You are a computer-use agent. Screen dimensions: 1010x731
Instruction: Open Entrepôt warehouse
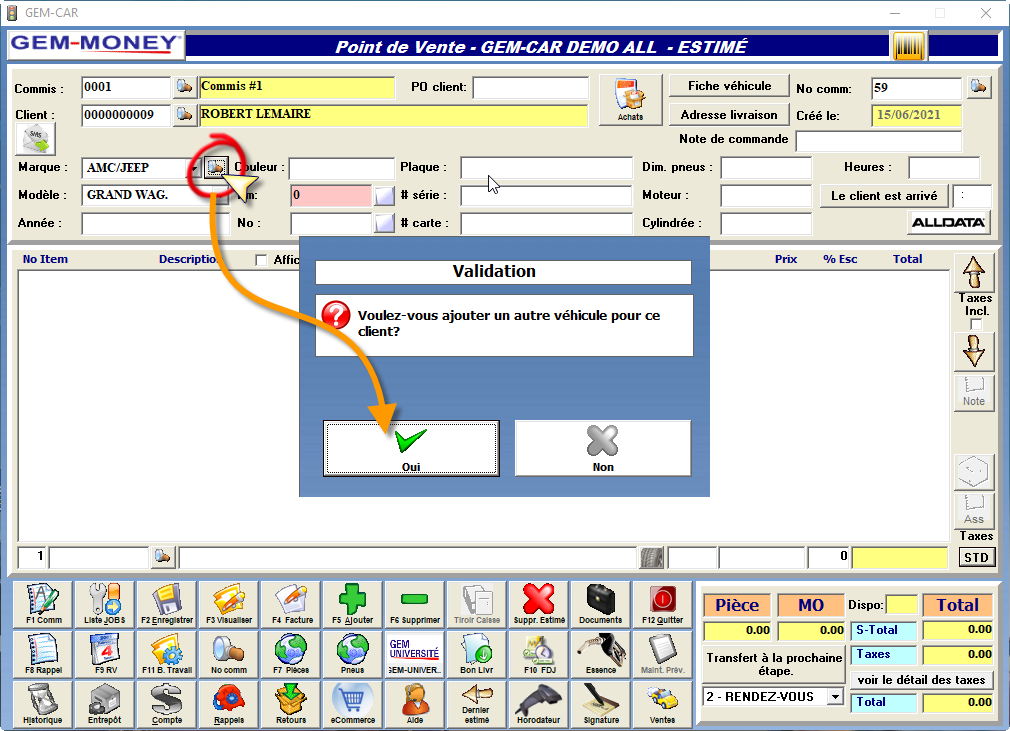105,704
